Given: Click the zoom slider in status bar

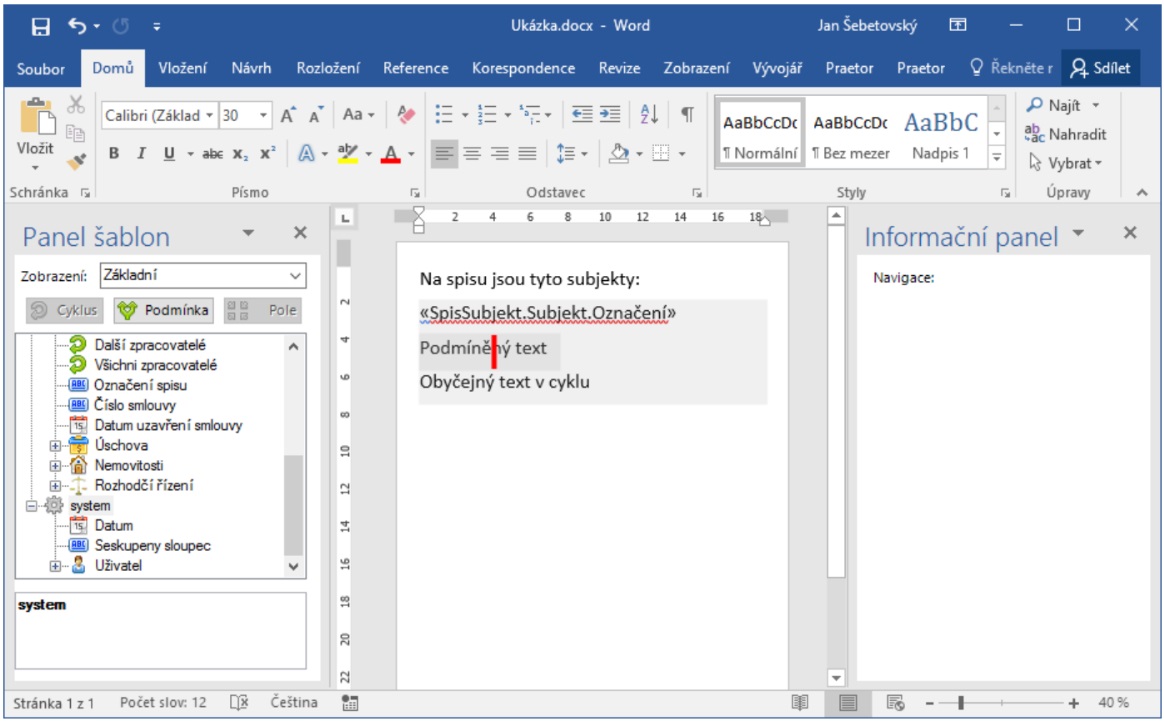Looking at the screenshot, I should point(960,703).
